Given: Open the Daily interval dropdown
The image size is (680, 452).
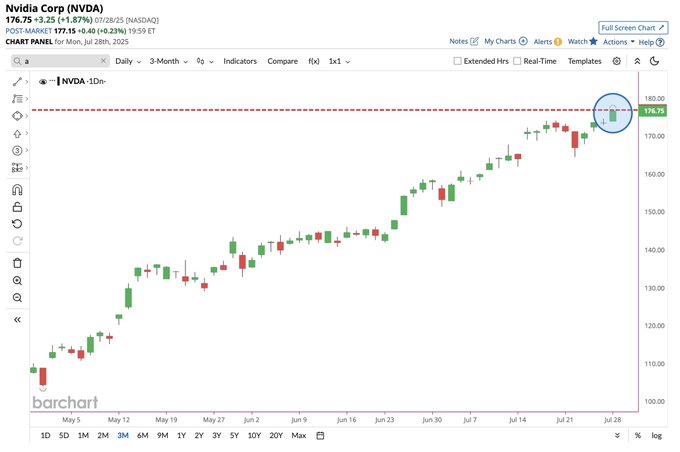Looking at the screenshot, I should coord(128,61).
